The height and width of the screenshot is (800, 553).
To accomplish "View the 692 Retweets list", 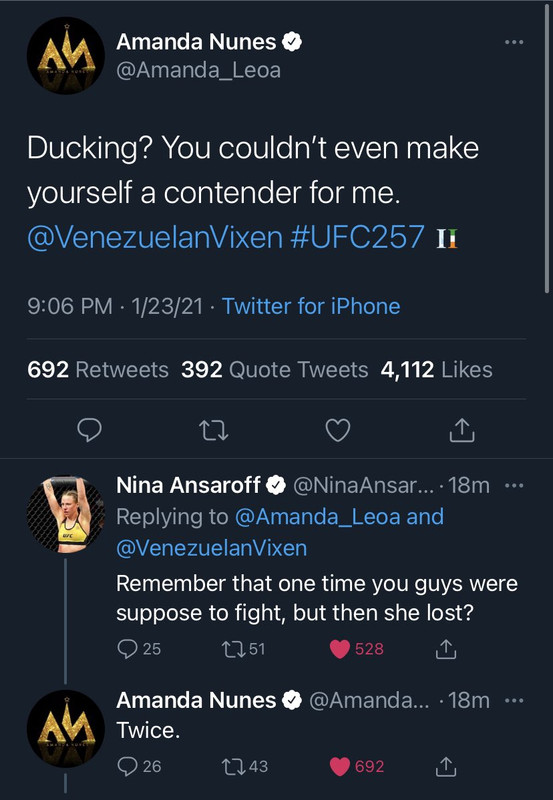I will point(98,369).
